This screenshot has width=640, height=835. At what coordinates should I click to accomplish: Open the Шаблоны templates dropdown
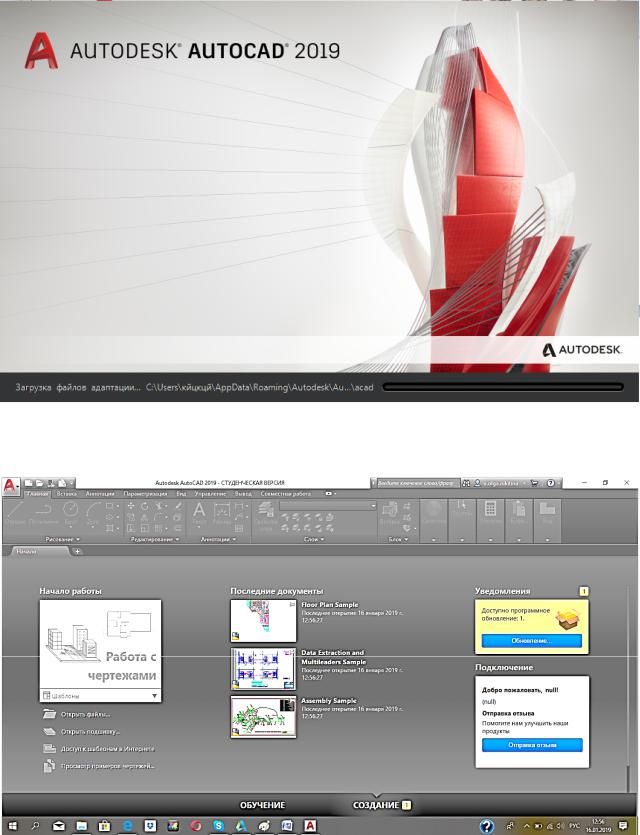pos(101,695)
